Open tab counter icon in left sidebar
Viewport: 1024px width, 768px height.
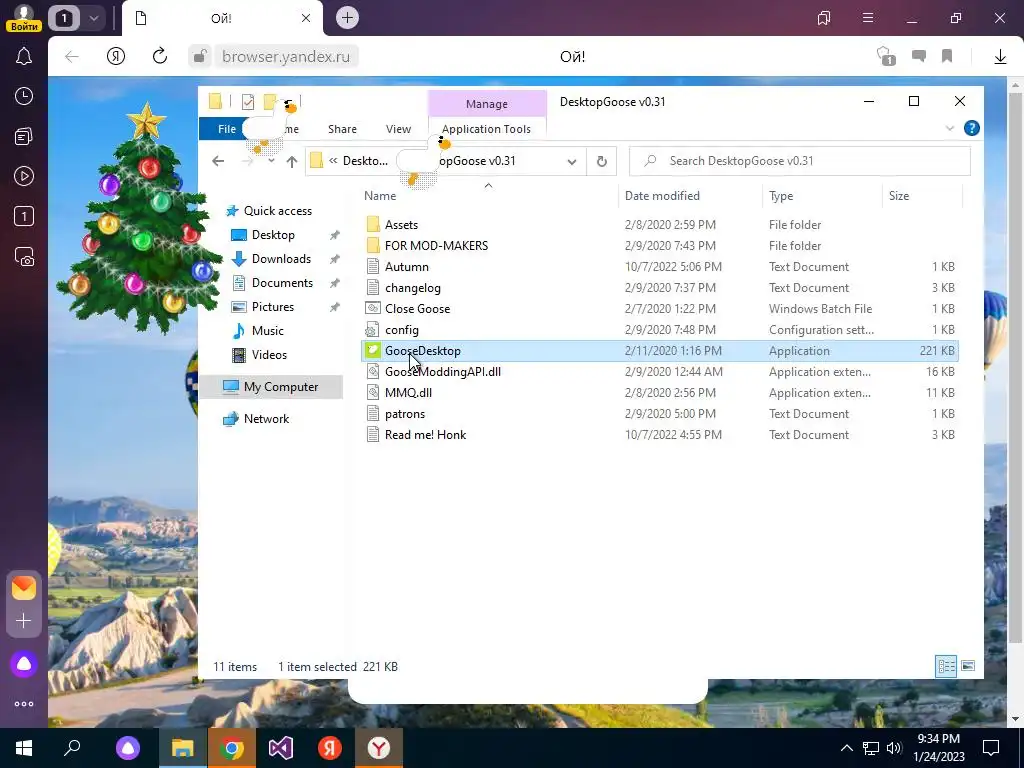pyautogui.click(x=24, y=216)
